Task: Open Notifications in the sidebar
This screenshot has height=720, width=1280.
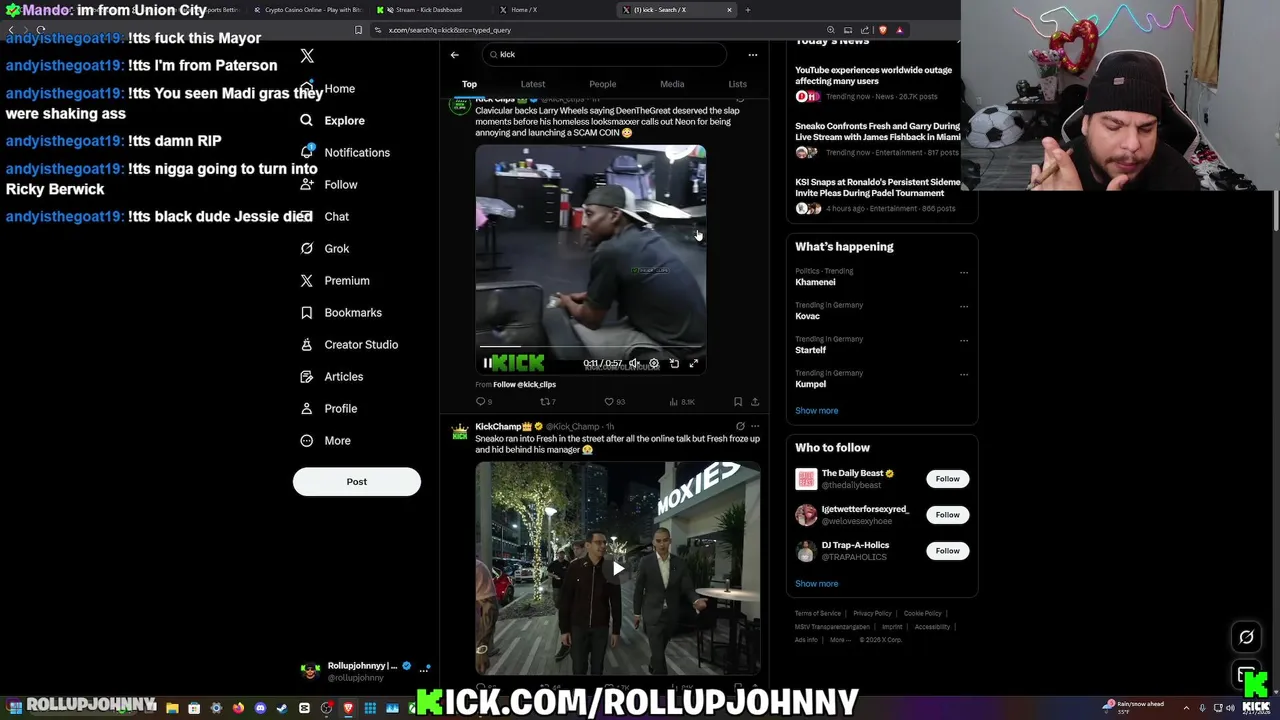Action: 345,152
